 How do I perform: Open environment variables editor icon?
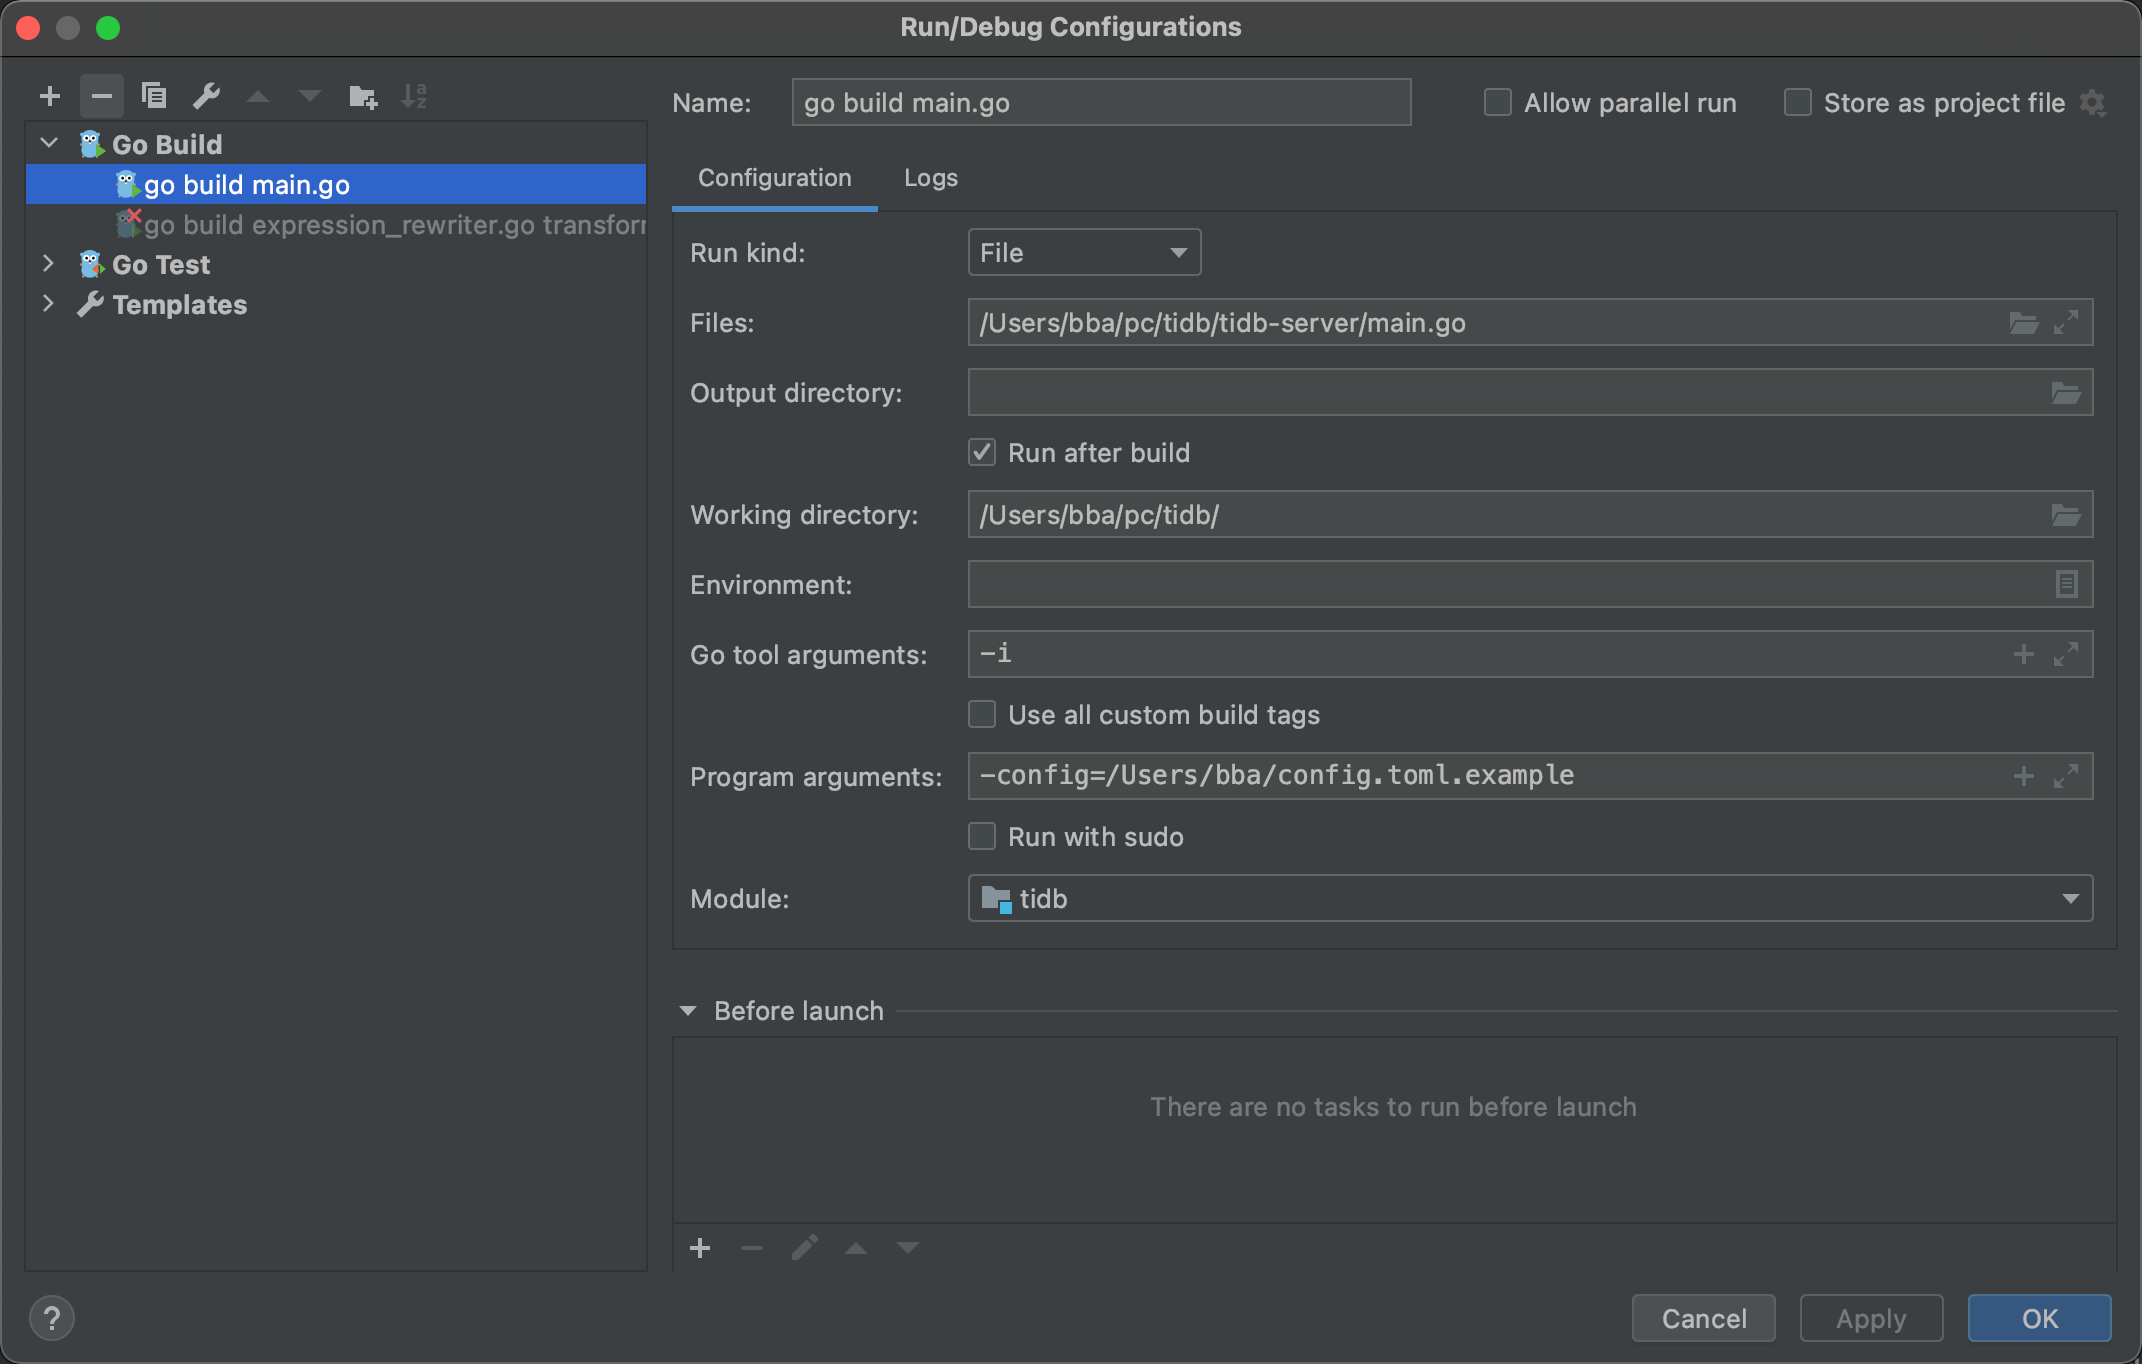(2066, 584)
